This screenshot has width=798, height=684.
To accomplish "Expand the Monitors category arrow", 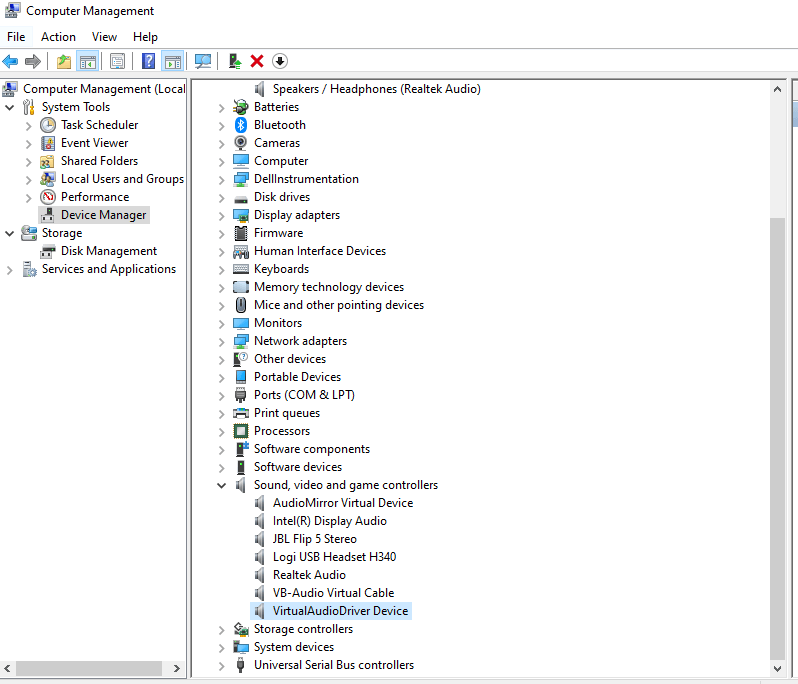I will pyautogui.click(x=221, y=324).
